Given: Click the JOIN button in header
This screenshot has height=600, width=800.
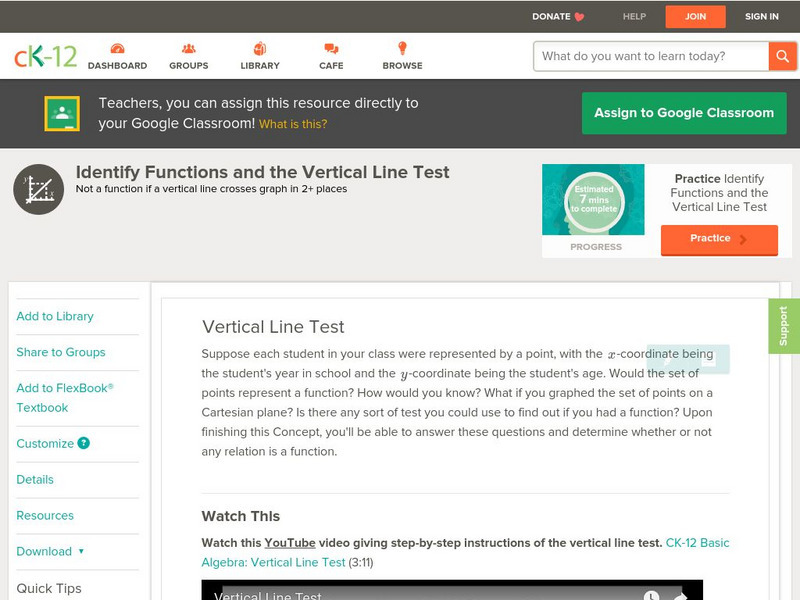Looking at the screenshot, I should pyautogui.click(x=696, y=16).
